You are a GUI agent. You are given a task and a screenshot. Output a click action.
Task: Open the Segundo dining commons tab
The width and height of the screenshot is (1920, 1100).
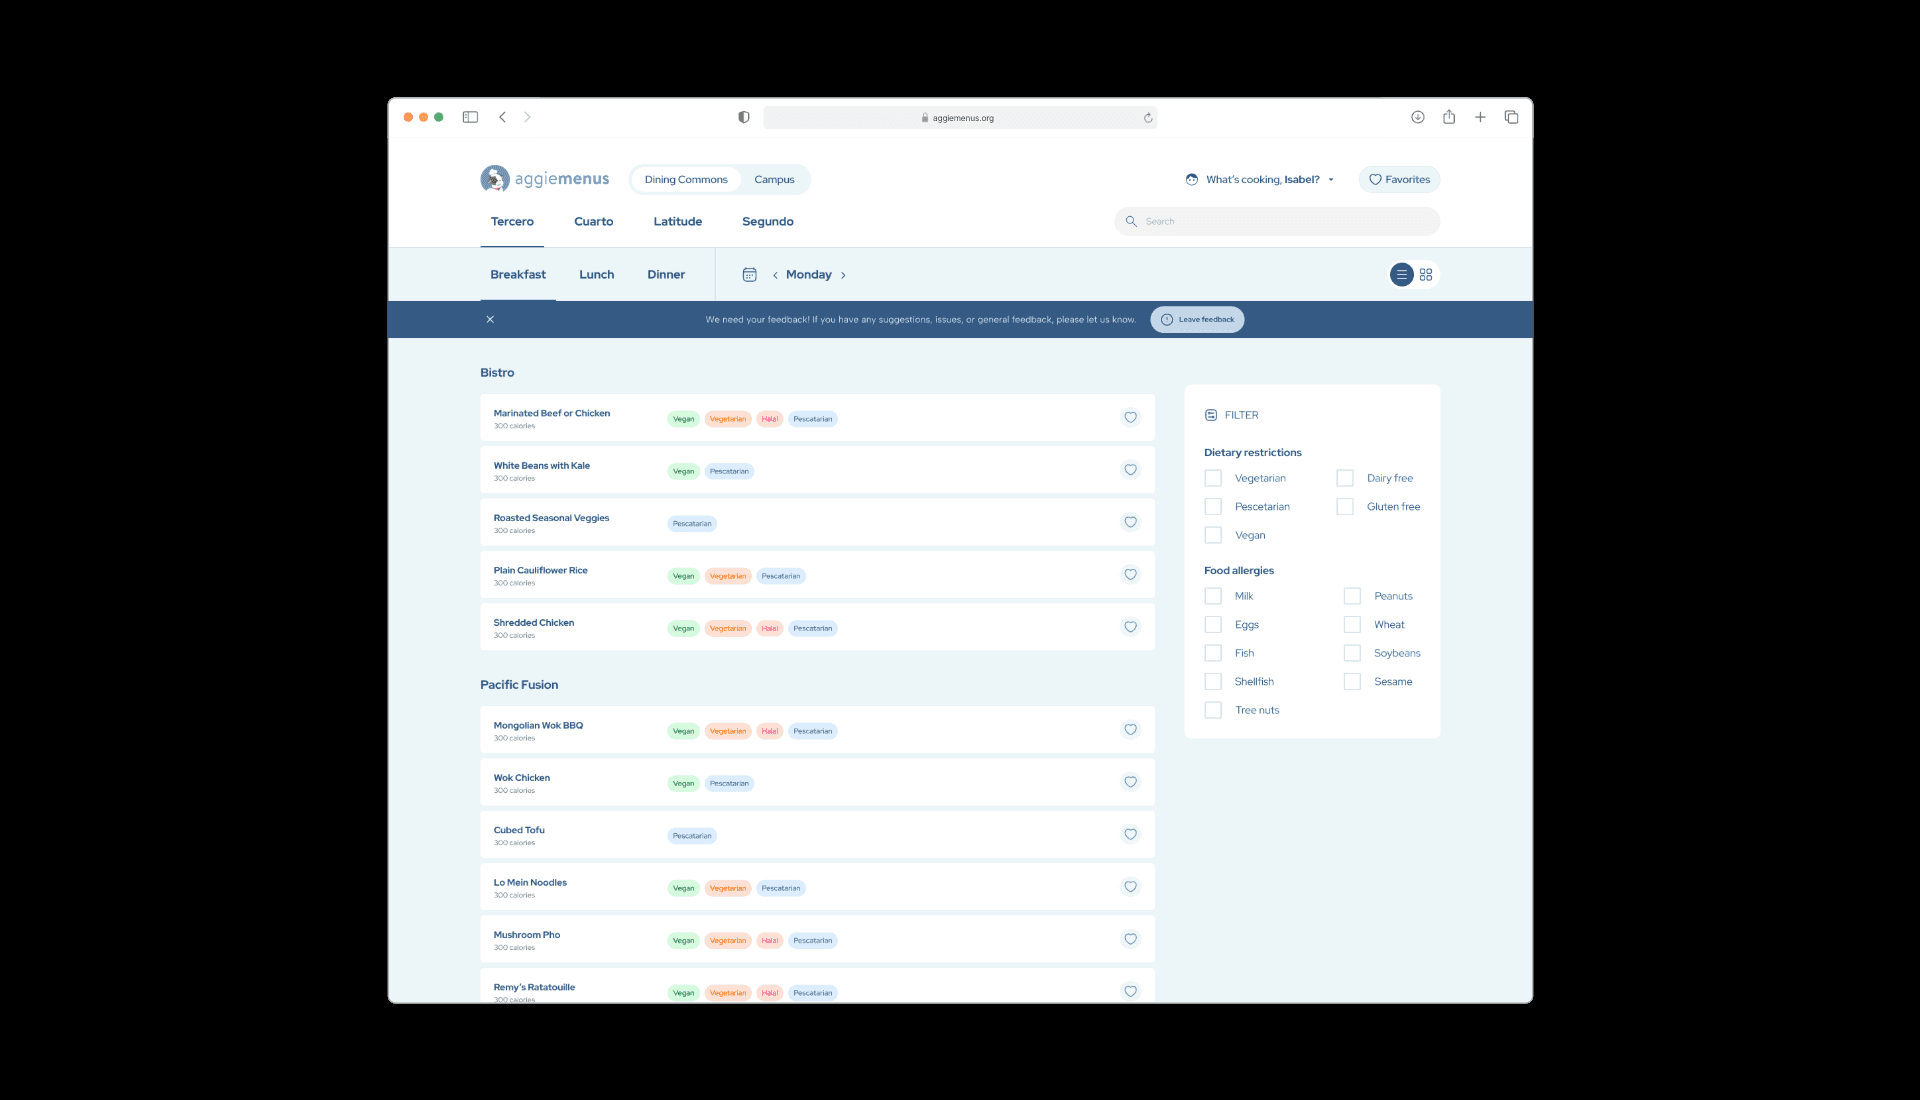(x=767, y=222)
